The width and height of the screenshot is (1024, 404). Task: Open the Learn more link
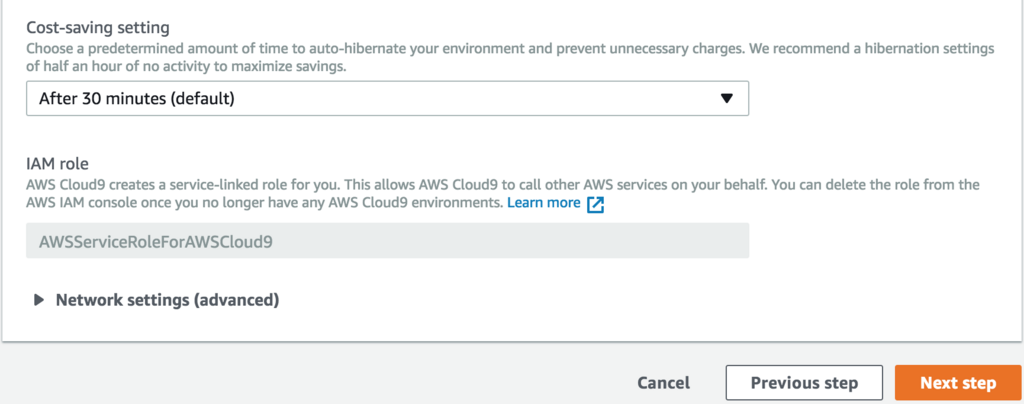[543, 203]
